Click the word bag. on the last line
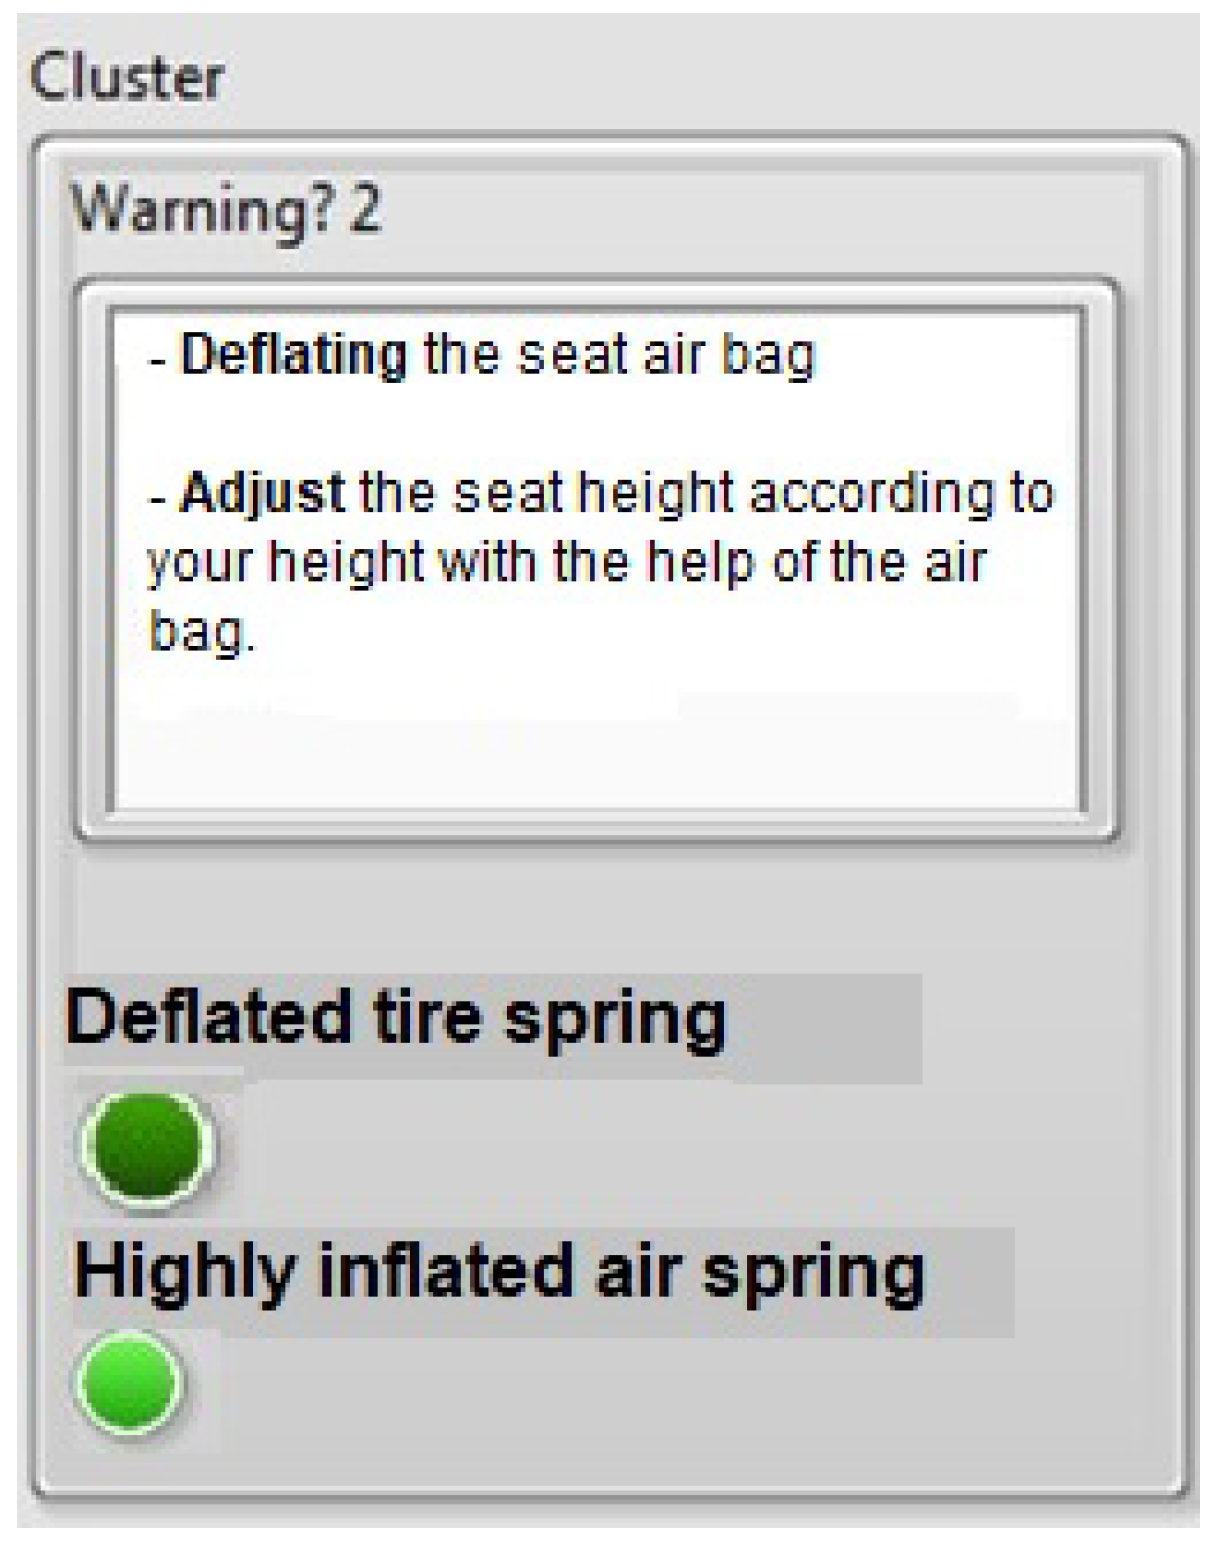The width and height of the screenshot is (1220, 1544). (202, 632)
